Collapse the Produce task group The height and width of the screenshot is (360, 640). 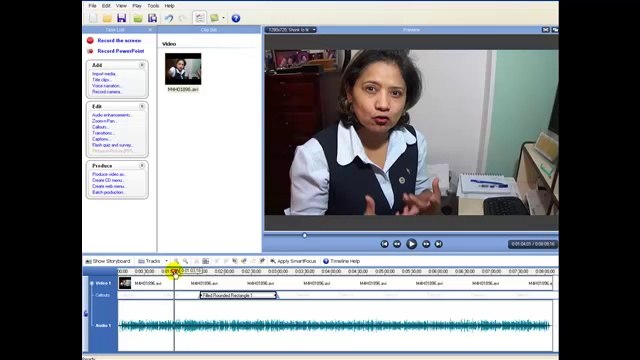click(x=142, y=166)
